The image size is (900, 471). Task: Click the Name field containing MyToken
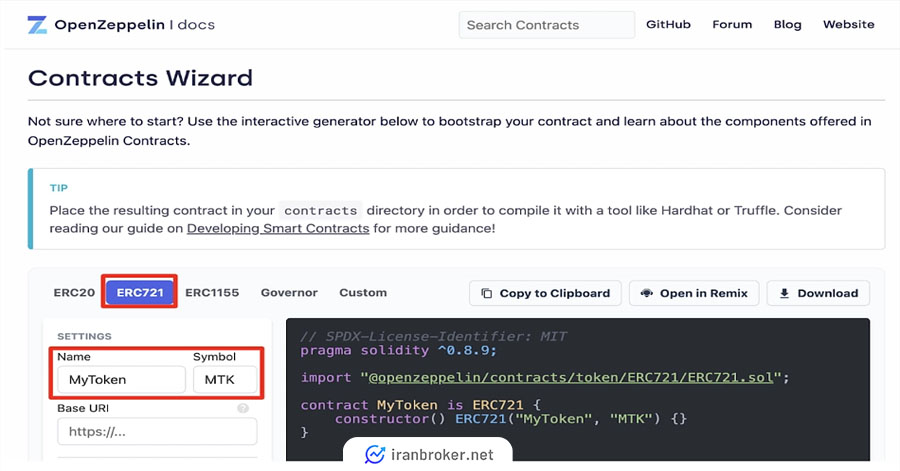[x=121, y=380]
